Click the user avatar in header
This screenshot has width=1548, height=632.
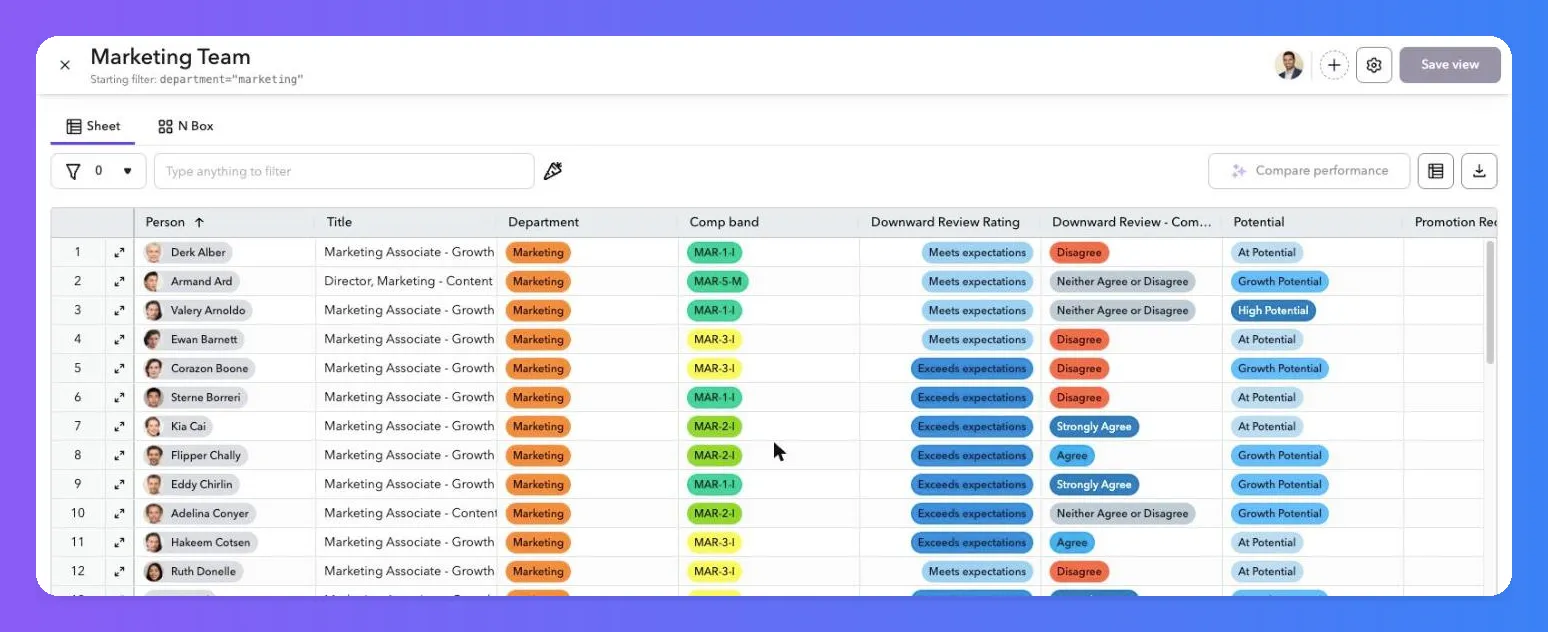[x=1289, y=65]
